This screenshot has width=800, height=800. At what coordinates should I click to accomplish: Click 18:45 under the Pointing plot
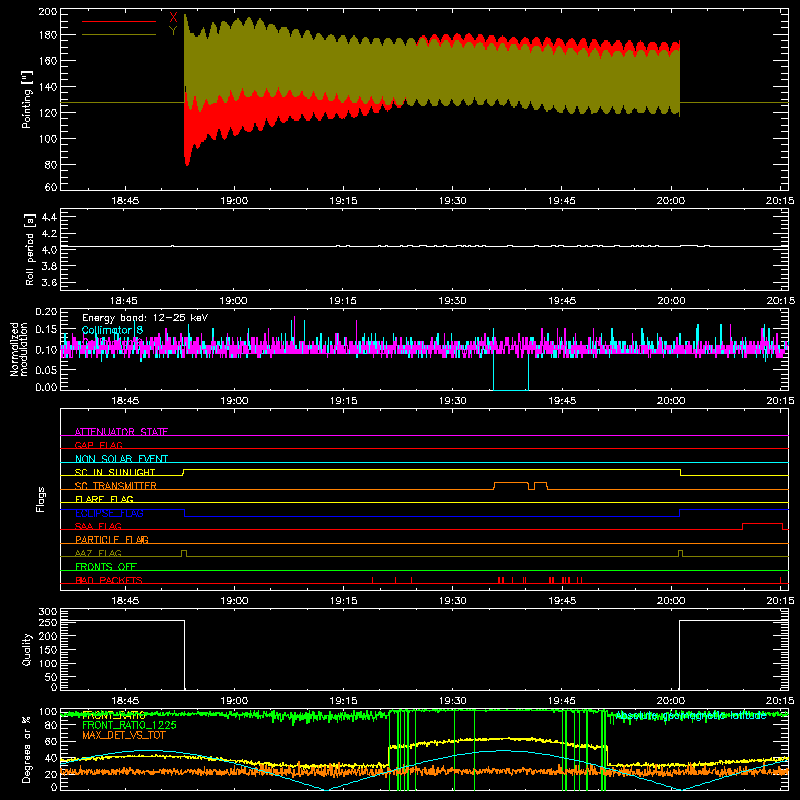125,201
